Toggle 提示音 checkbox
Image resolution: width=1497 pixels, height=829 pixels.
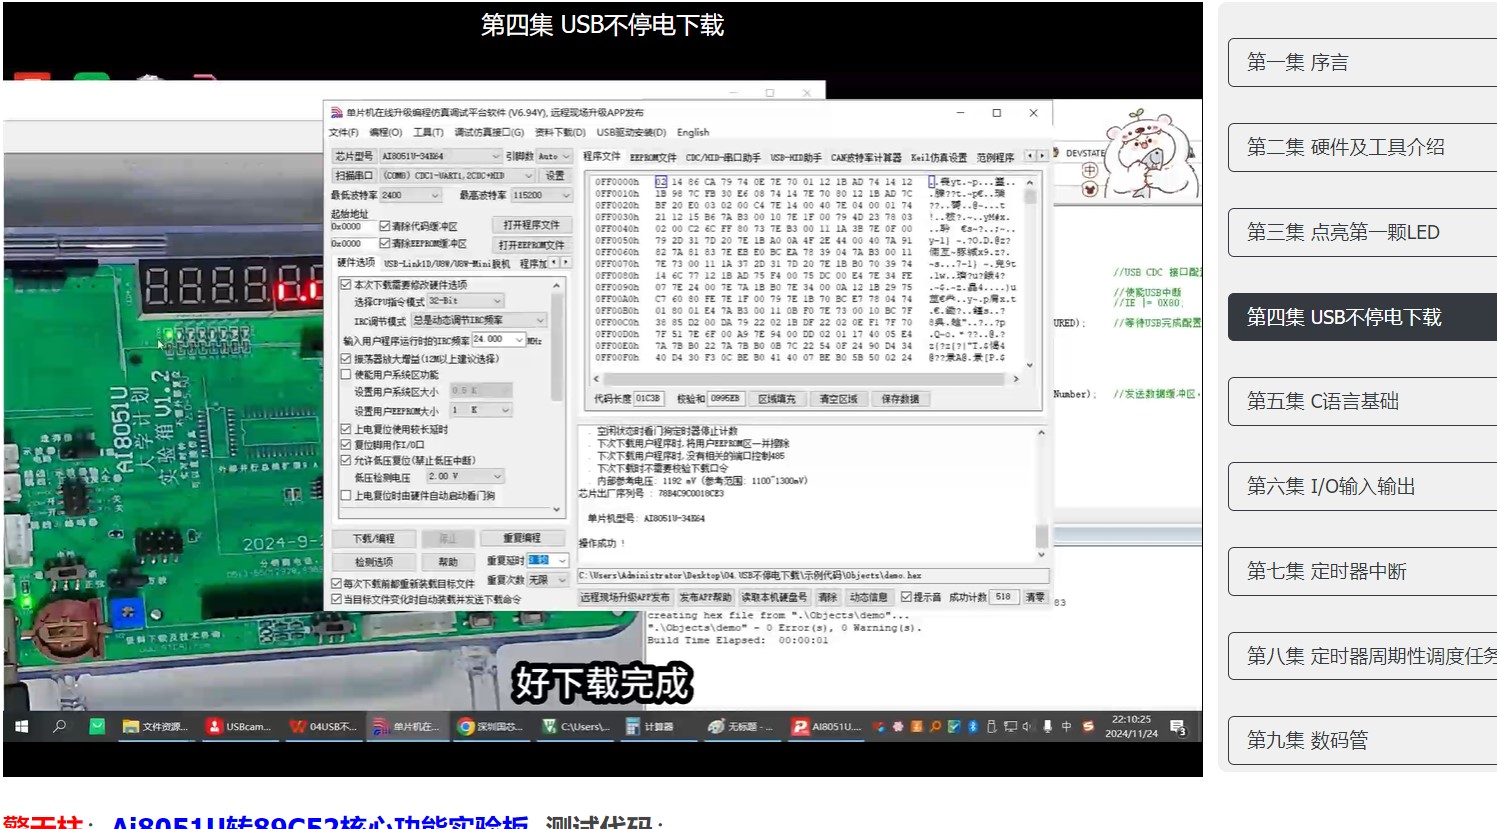pyautogui.click(x=906, y=597)
